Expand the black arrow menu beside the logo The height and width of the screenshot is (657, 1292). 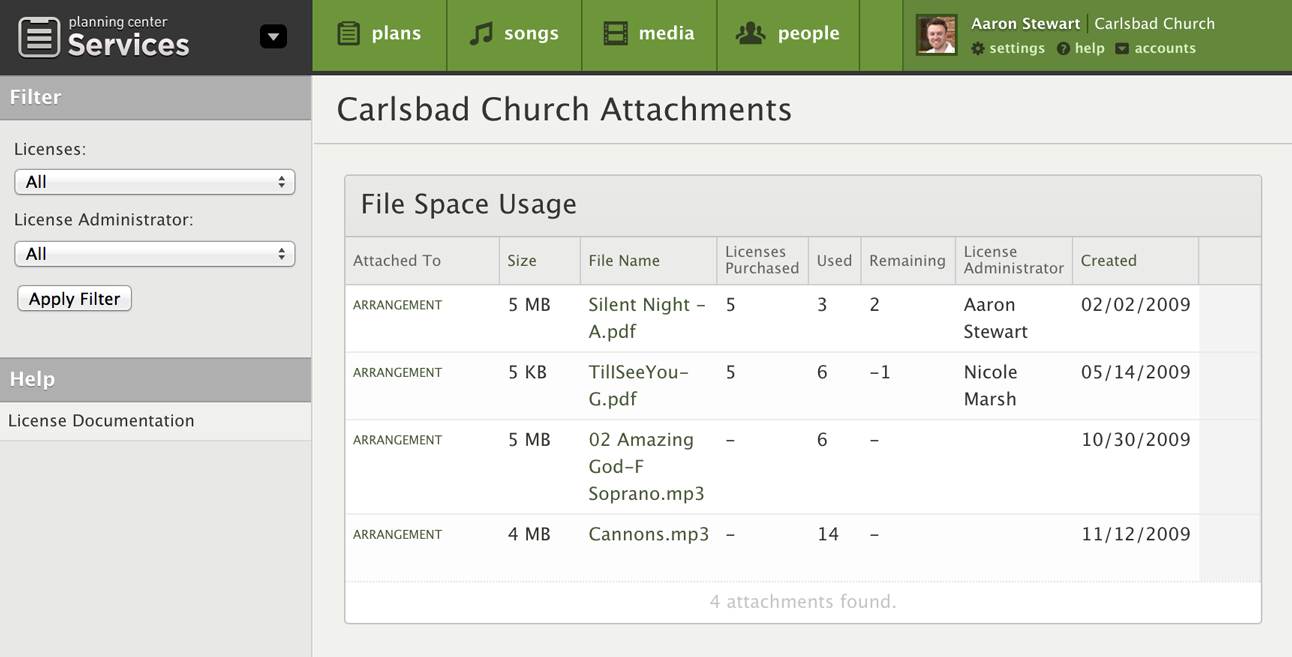tap(273, 36)
